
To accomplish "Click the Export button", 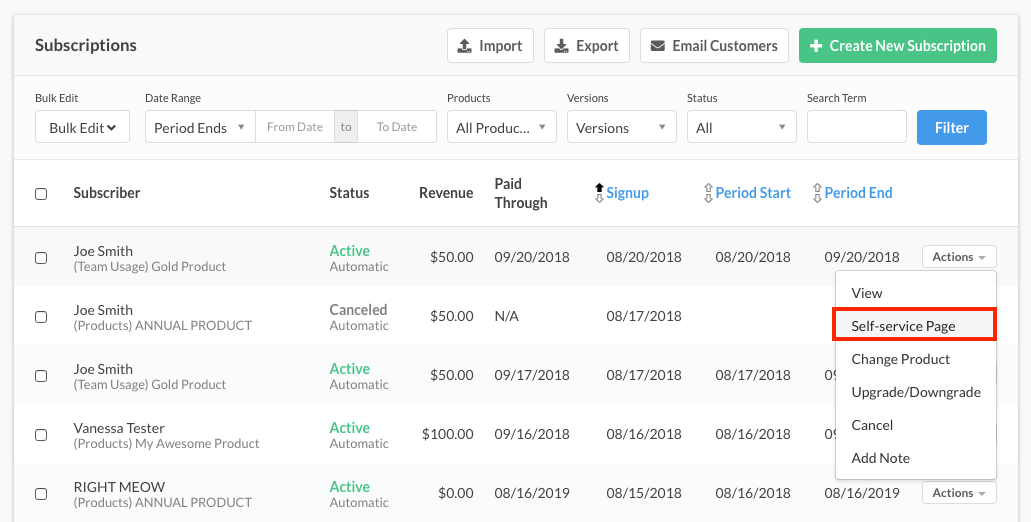I will pos(587,45).
